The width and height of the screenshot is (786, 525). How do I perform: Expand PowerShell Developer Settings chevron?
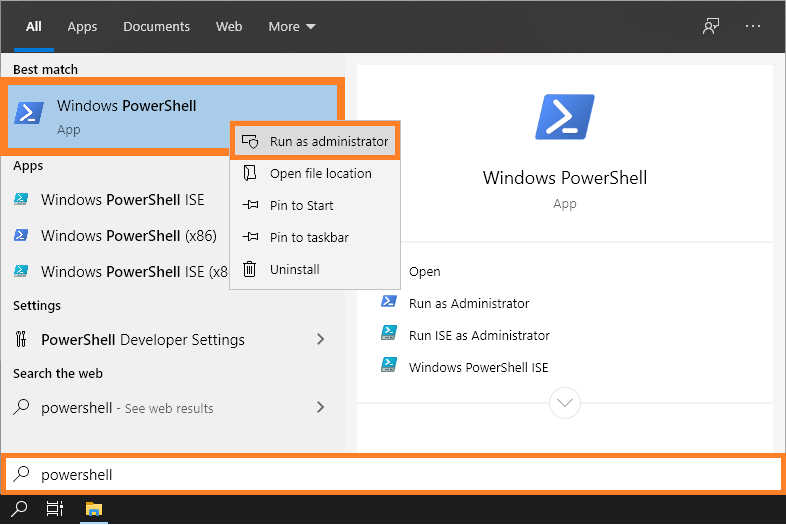(320, 340)
